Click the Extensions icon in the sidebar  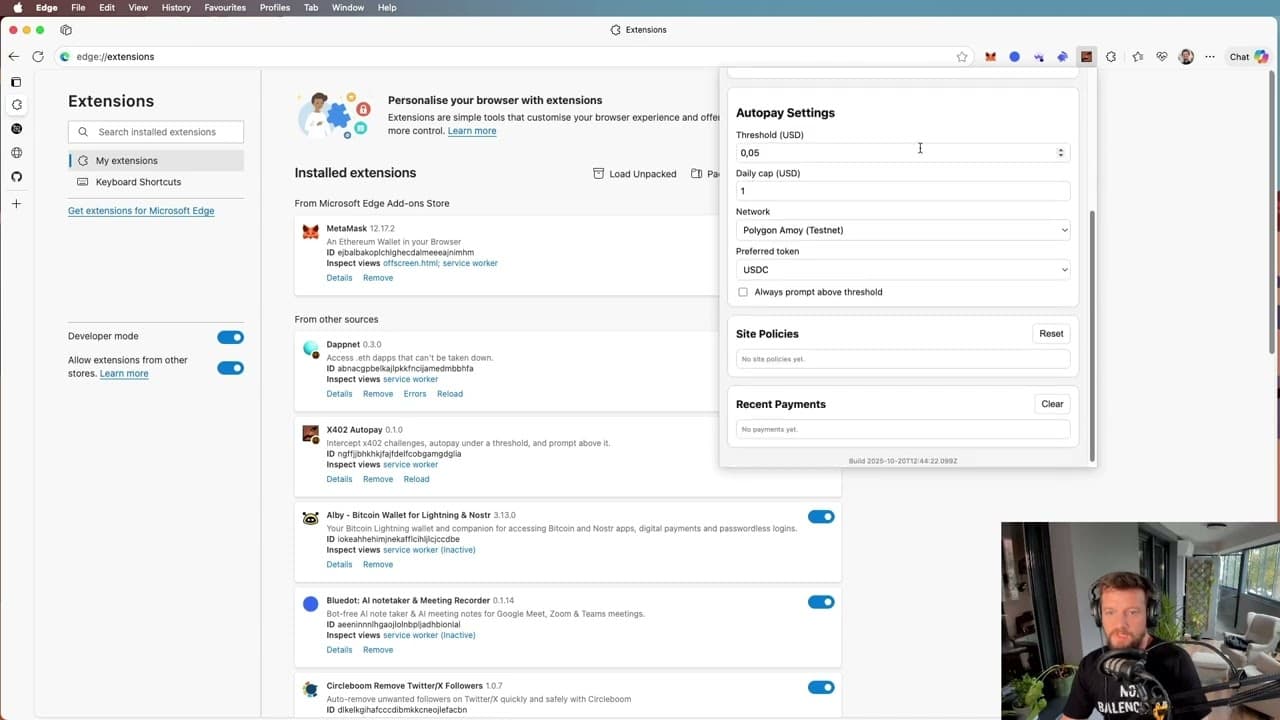(16, 104)
